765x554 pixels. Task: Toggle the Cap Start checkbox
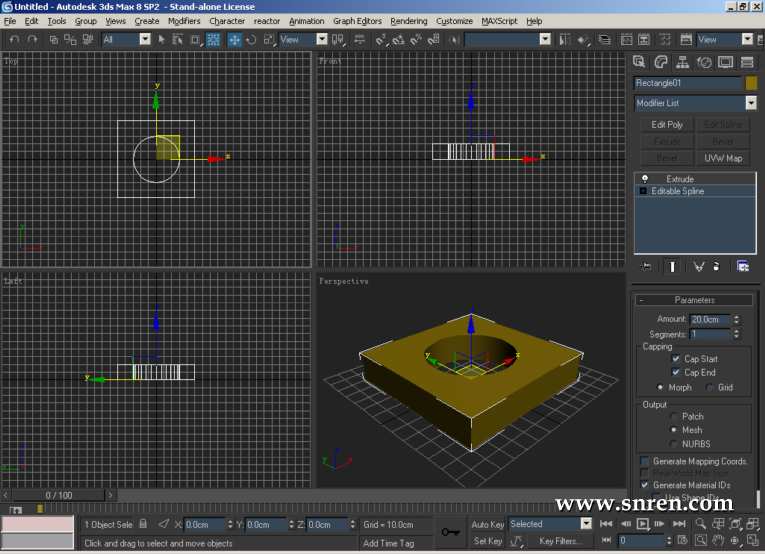[x=676, y=359]
